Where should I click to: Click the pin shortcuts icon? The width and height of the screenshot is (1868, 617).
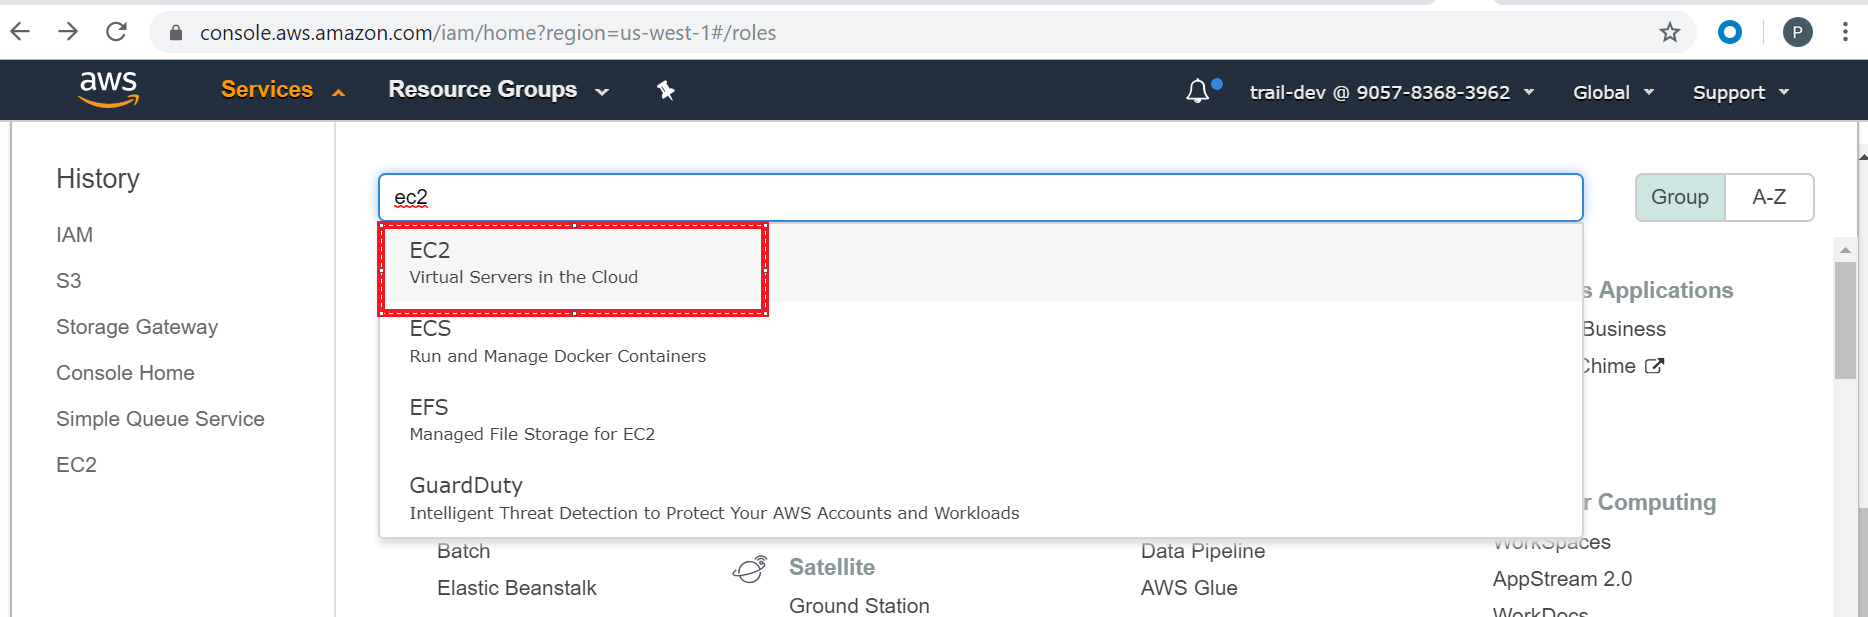[665, 91]
